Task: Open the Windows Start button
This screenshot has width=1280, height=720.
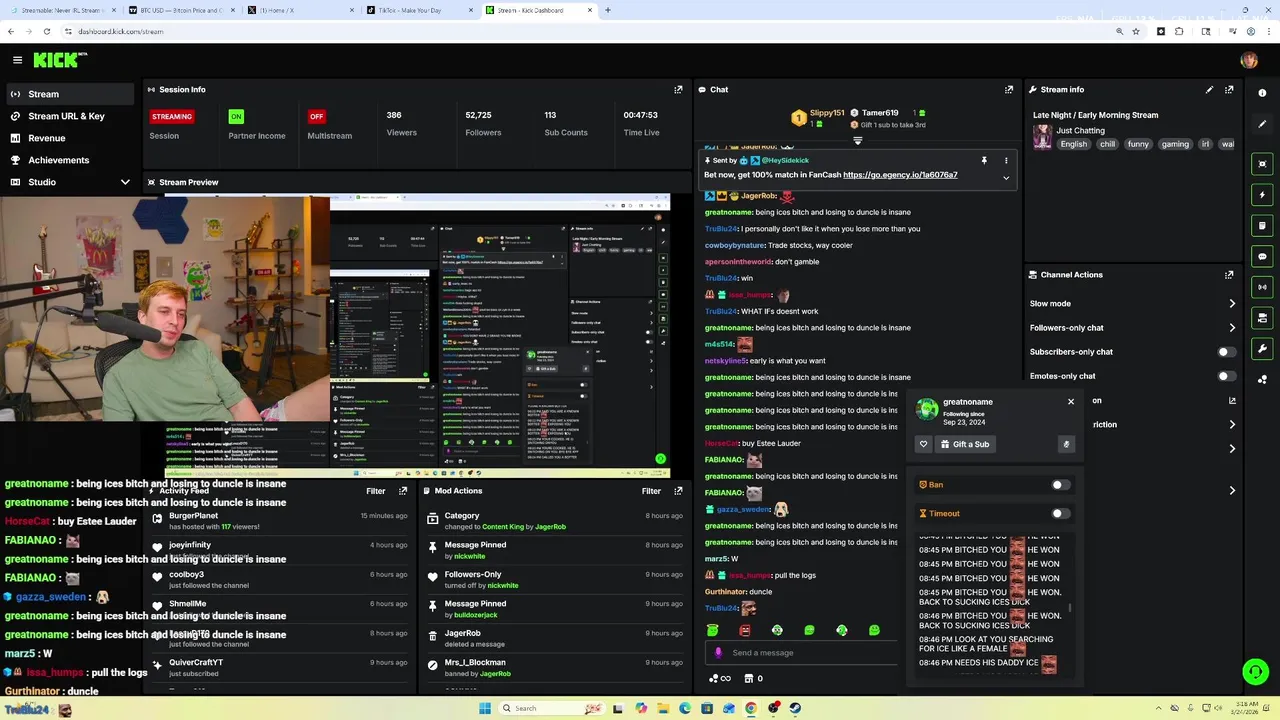Action: point(485,708)
